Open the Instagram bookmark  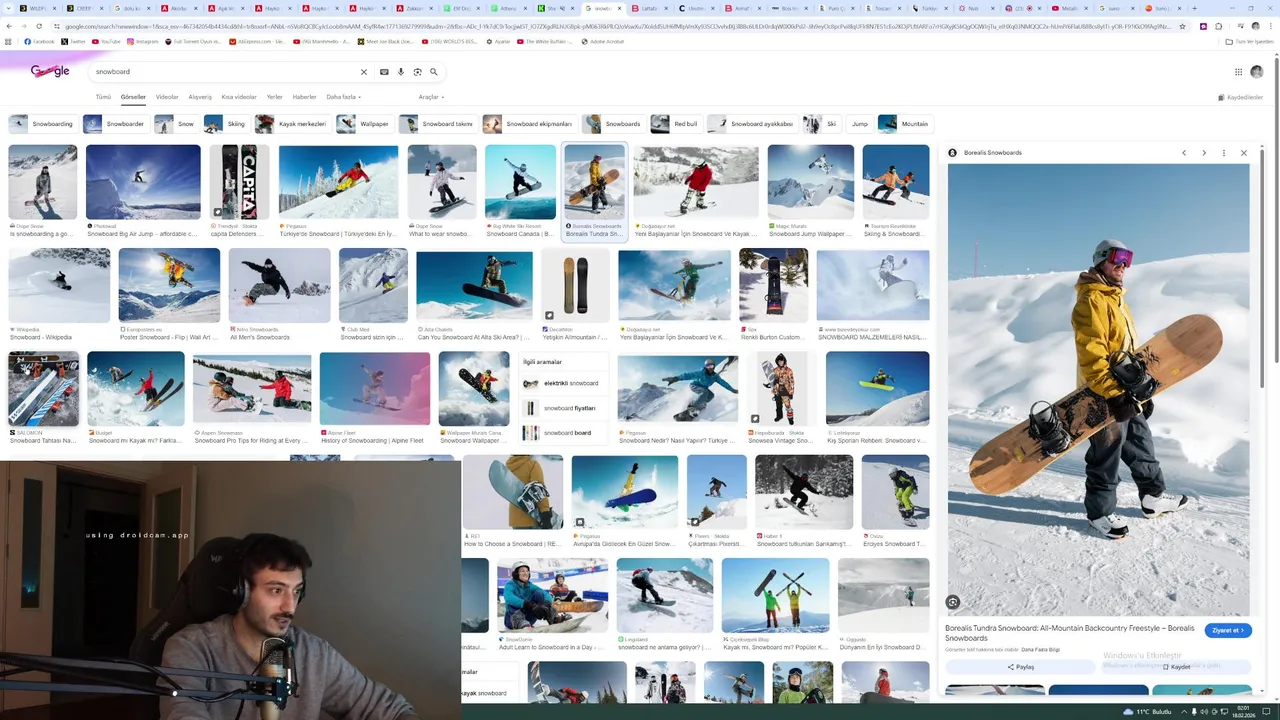(143, 42)
